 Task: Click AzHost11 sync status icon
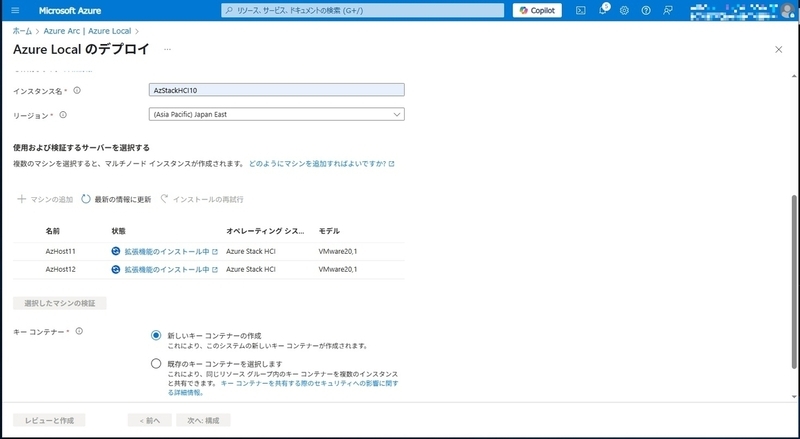tap(116, 251)
